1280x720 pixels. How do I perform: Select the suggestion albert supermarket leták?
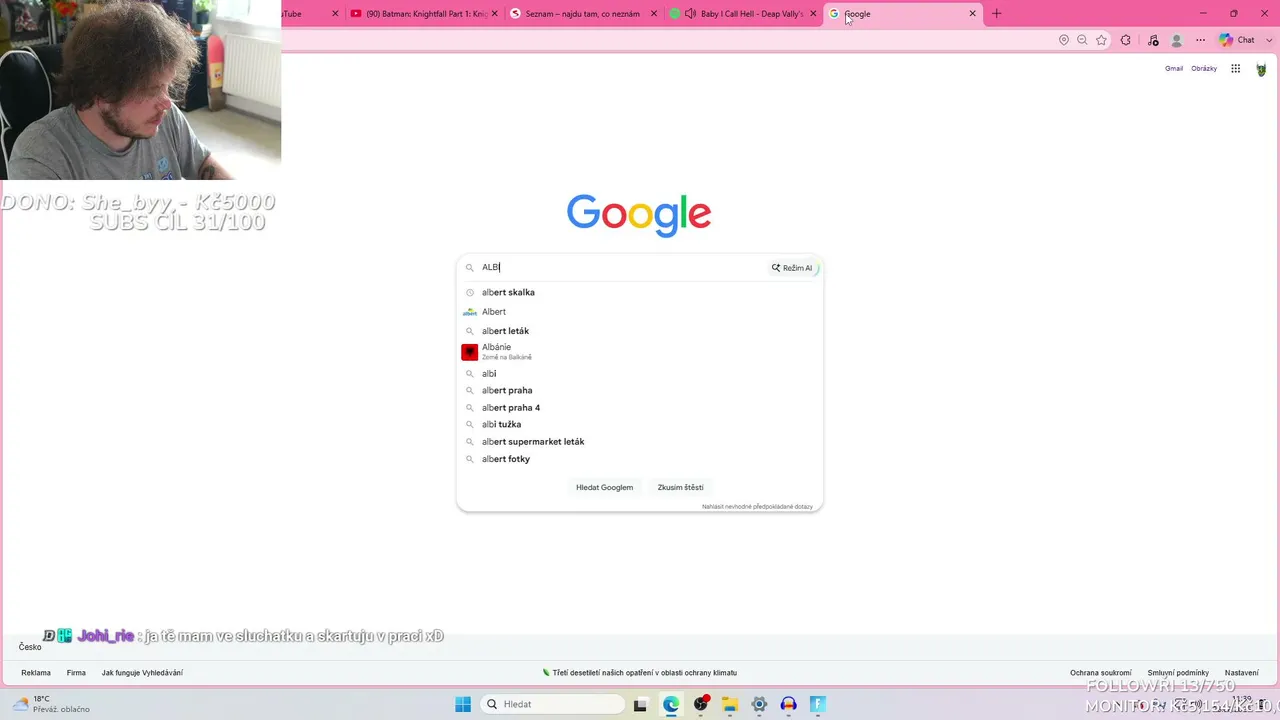[x=640, y=442]
